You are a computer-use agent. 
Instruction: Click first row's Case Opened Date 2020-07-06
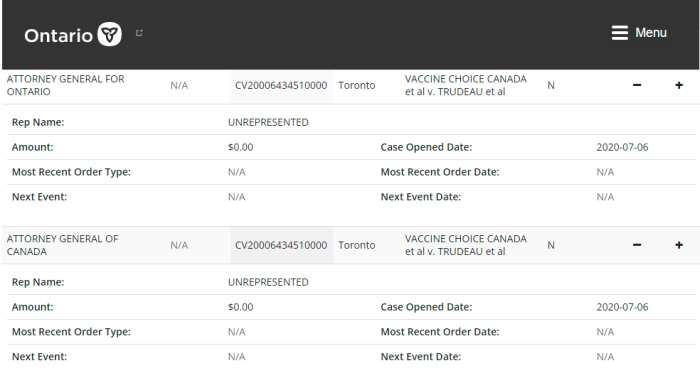click(x=622, y=147)
